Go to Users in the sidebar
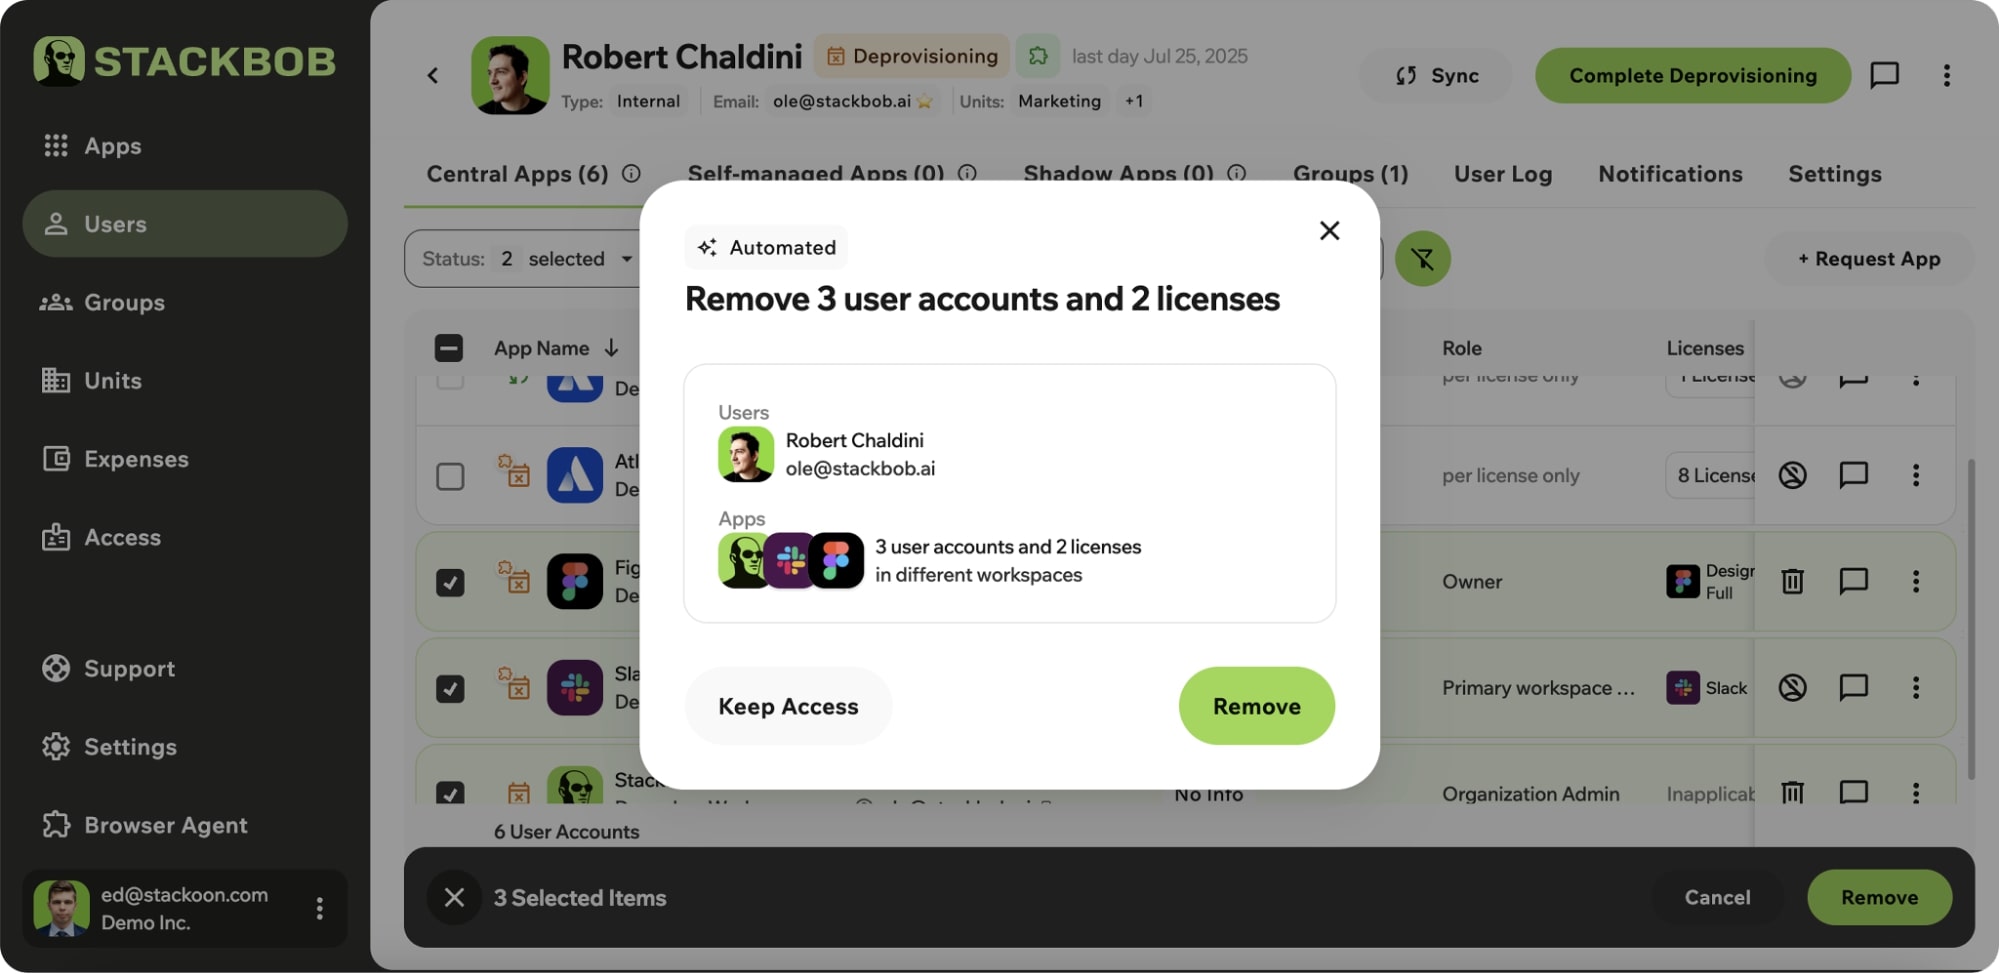This screenshot has width=1999, height=974. pyautogui.click(x=185, y=224)
